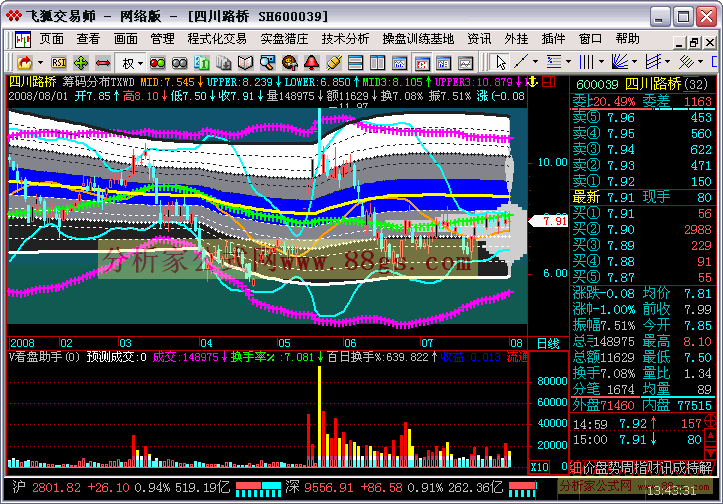
Task: Open the 权 dropdown
Action: coord(132,63)
